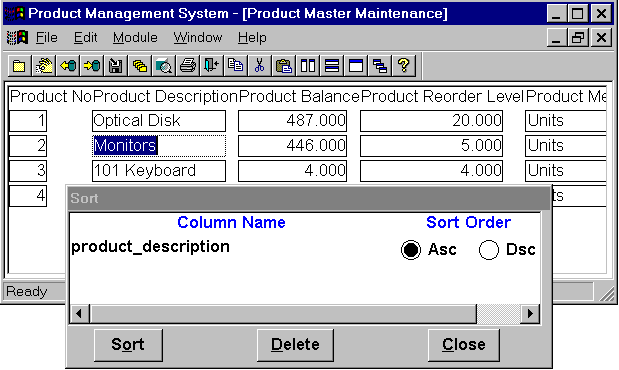This screenshot has width=619, height=370.
Task: Click the right-arrow database update icon
Action: coord(92,66)
